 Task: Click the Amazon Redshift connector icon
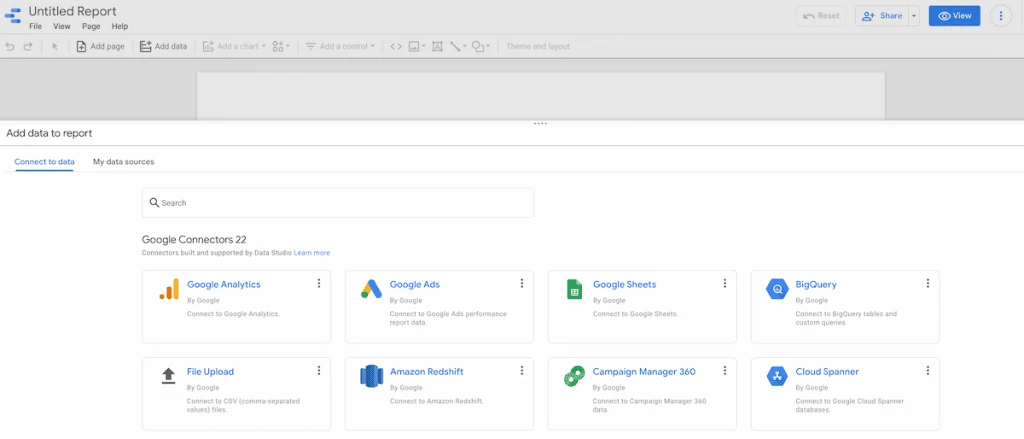tap(371, 376)
